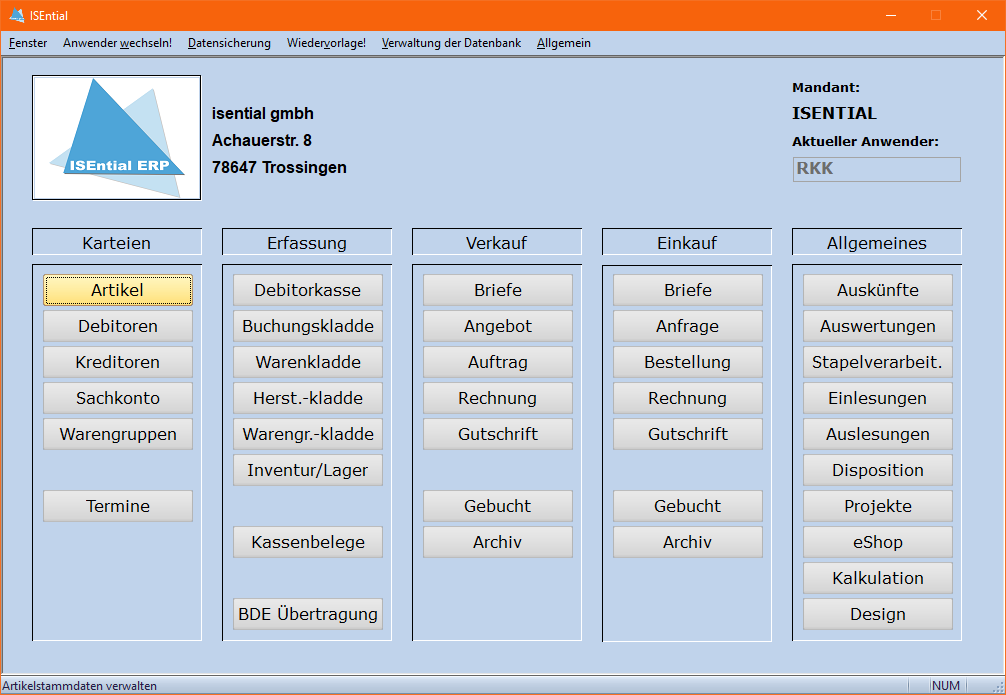Open Angebot in the Verkauf column
Screen dimensions: 1006x695
498,326
